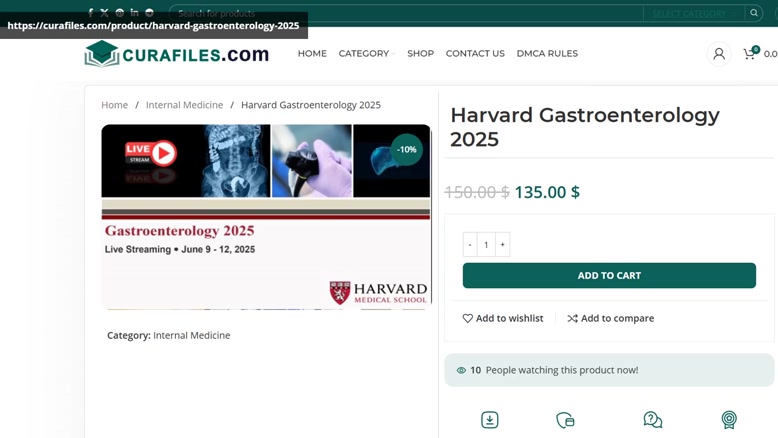This screenshot has width=778, height=438.
Task: Click the payment wallet feature icon
Action: (x=565, y=420)
